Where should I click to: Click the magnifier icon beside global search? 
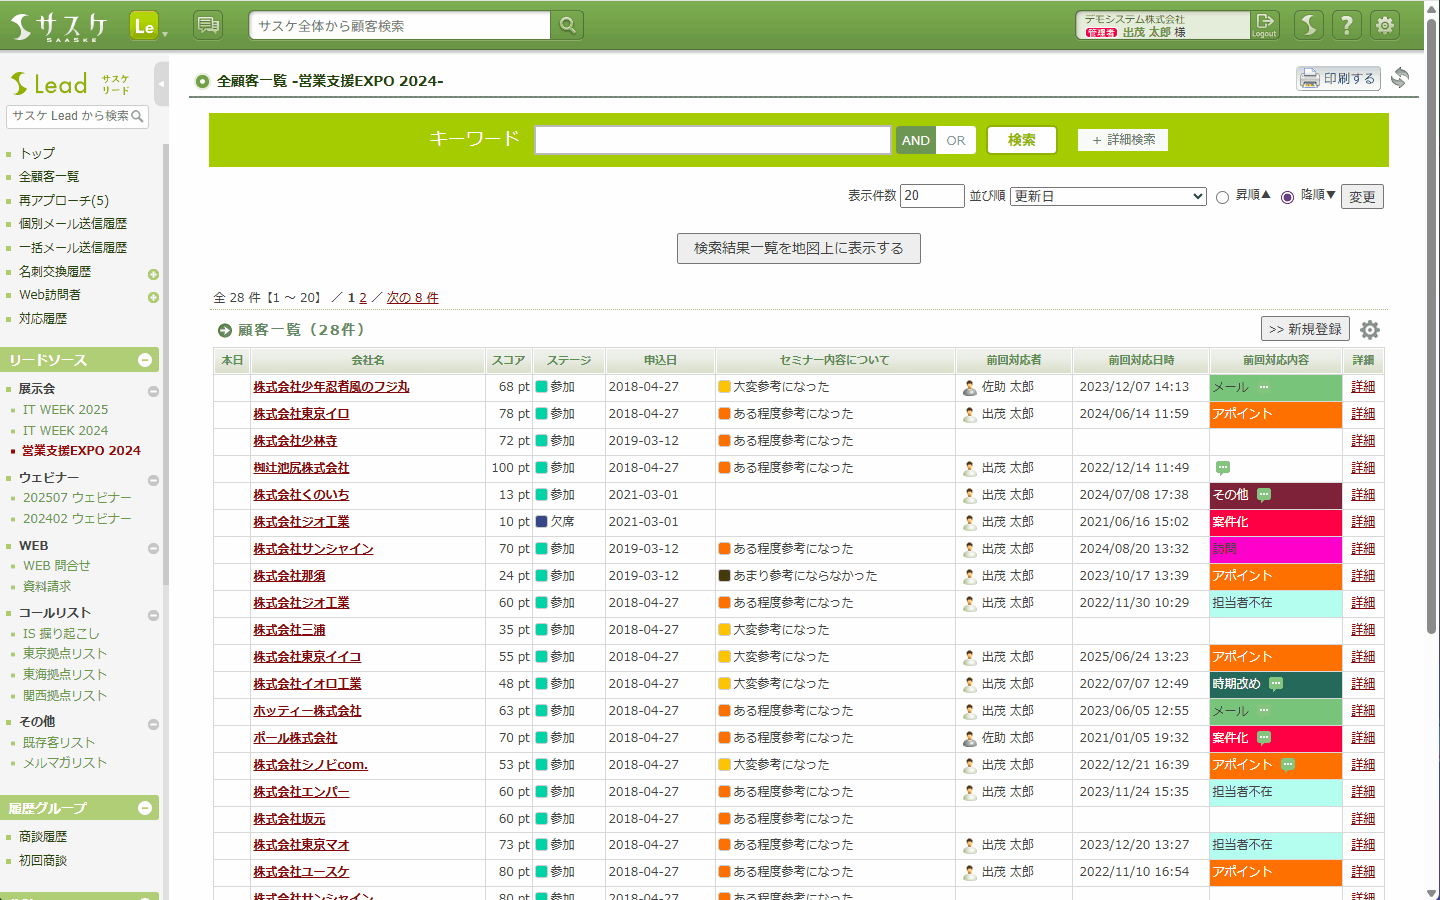tap(567, 25)
